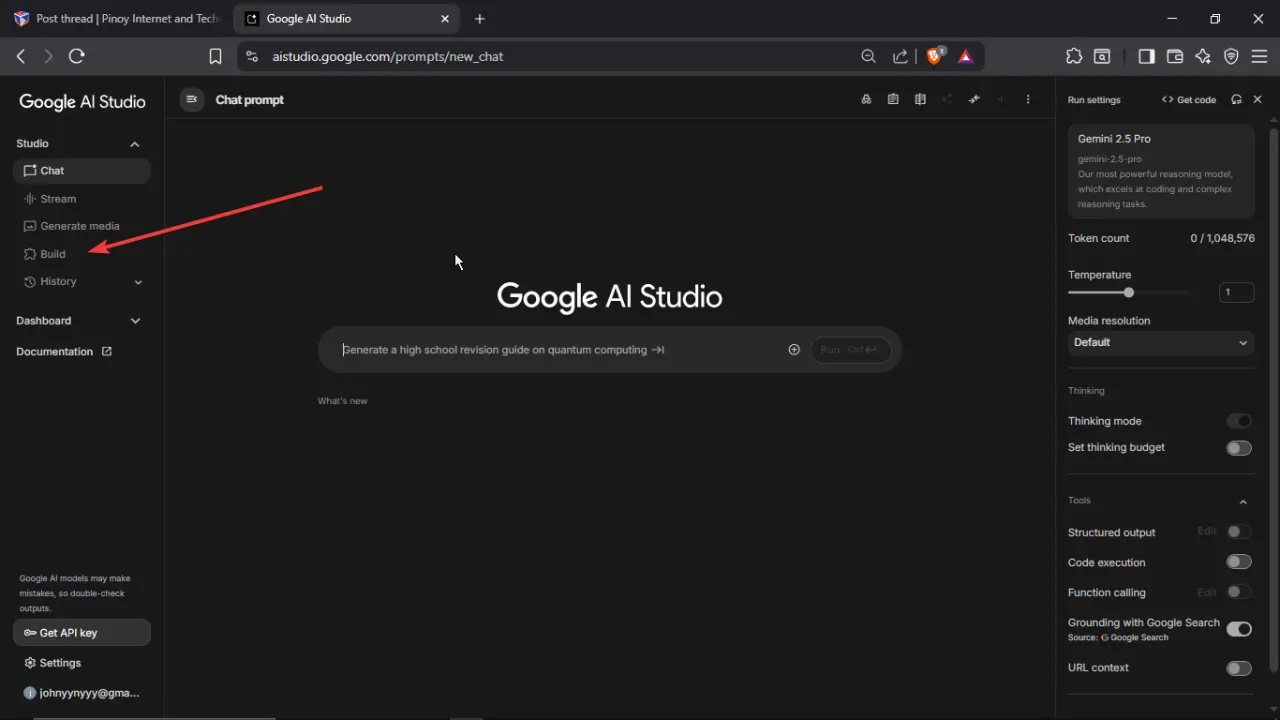This screenshot has width=1280, height=720.
Task: Toggle Set thinking budget switch
Action: [x=1239, y=448]
